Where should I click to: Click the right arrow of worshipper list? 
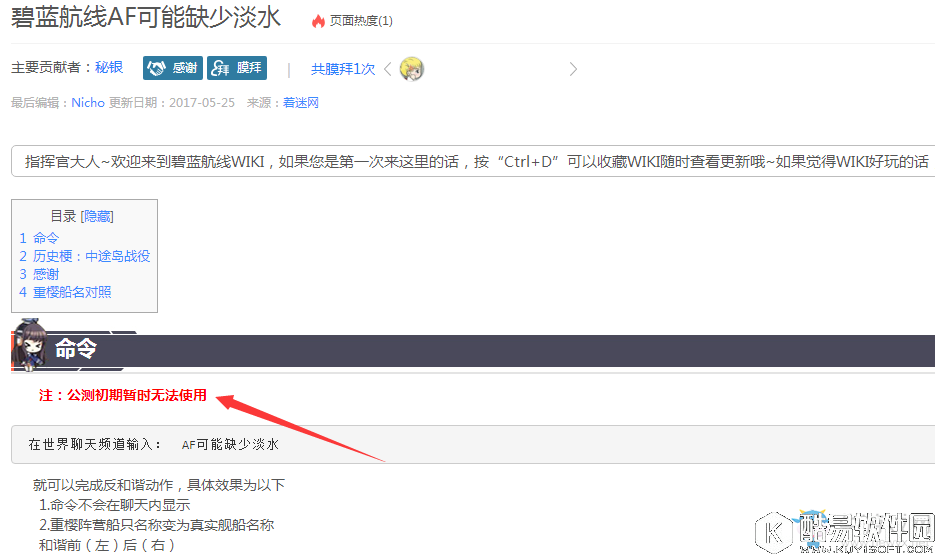point(573,69)
